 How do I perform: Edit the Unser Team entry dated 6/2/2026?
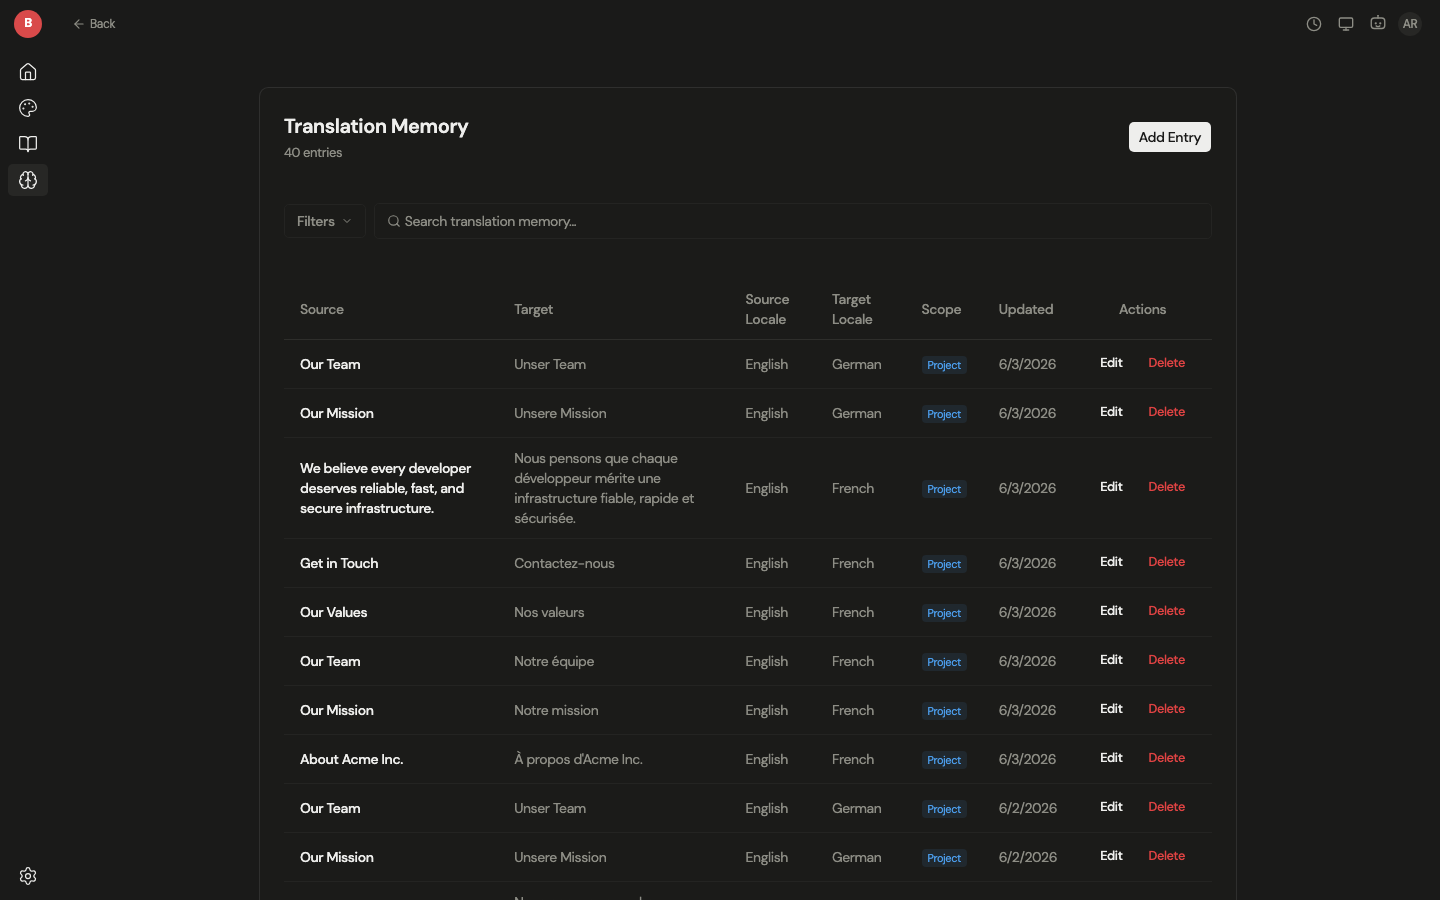pyautogui.click(x=1111, y=807)
